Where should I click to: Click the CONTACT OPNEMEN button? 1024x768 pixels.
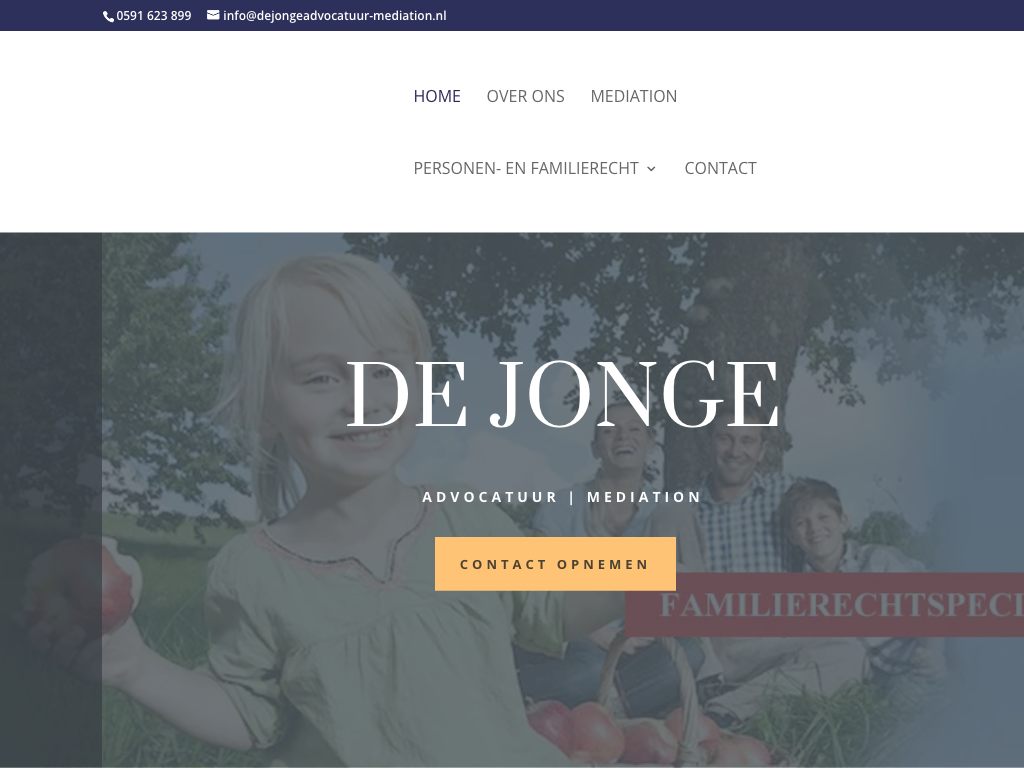(555, 564)
